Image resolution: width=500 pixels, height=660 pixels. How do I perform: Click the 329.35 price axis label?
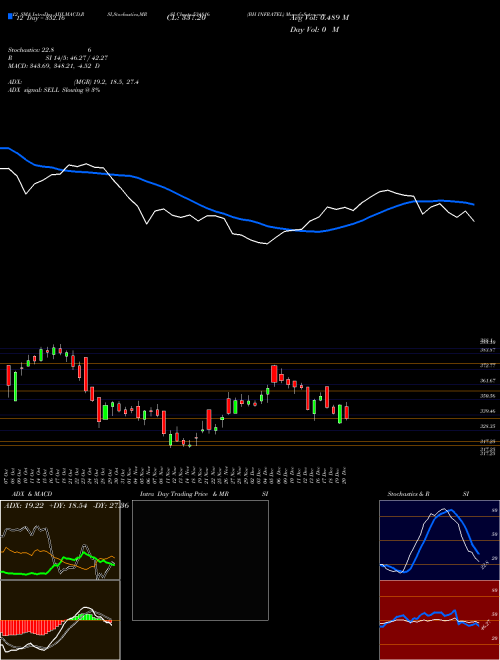tap(489, 426)
